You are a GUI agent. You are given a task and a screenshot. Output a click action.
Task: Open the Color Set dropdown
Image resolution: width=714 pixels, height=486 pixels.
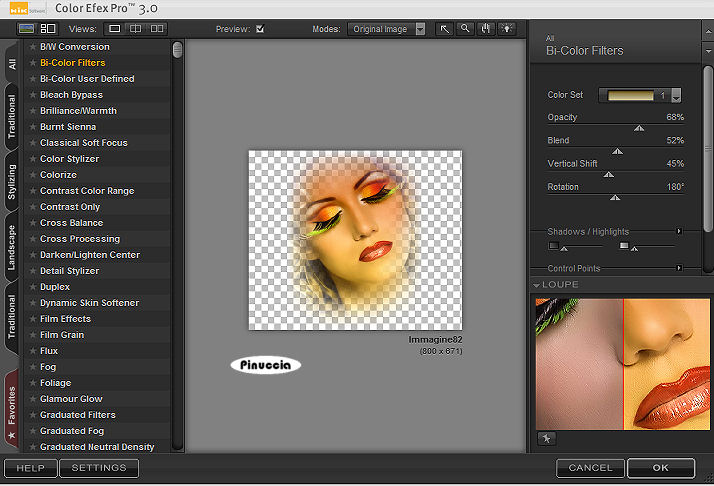click(676, 96)
